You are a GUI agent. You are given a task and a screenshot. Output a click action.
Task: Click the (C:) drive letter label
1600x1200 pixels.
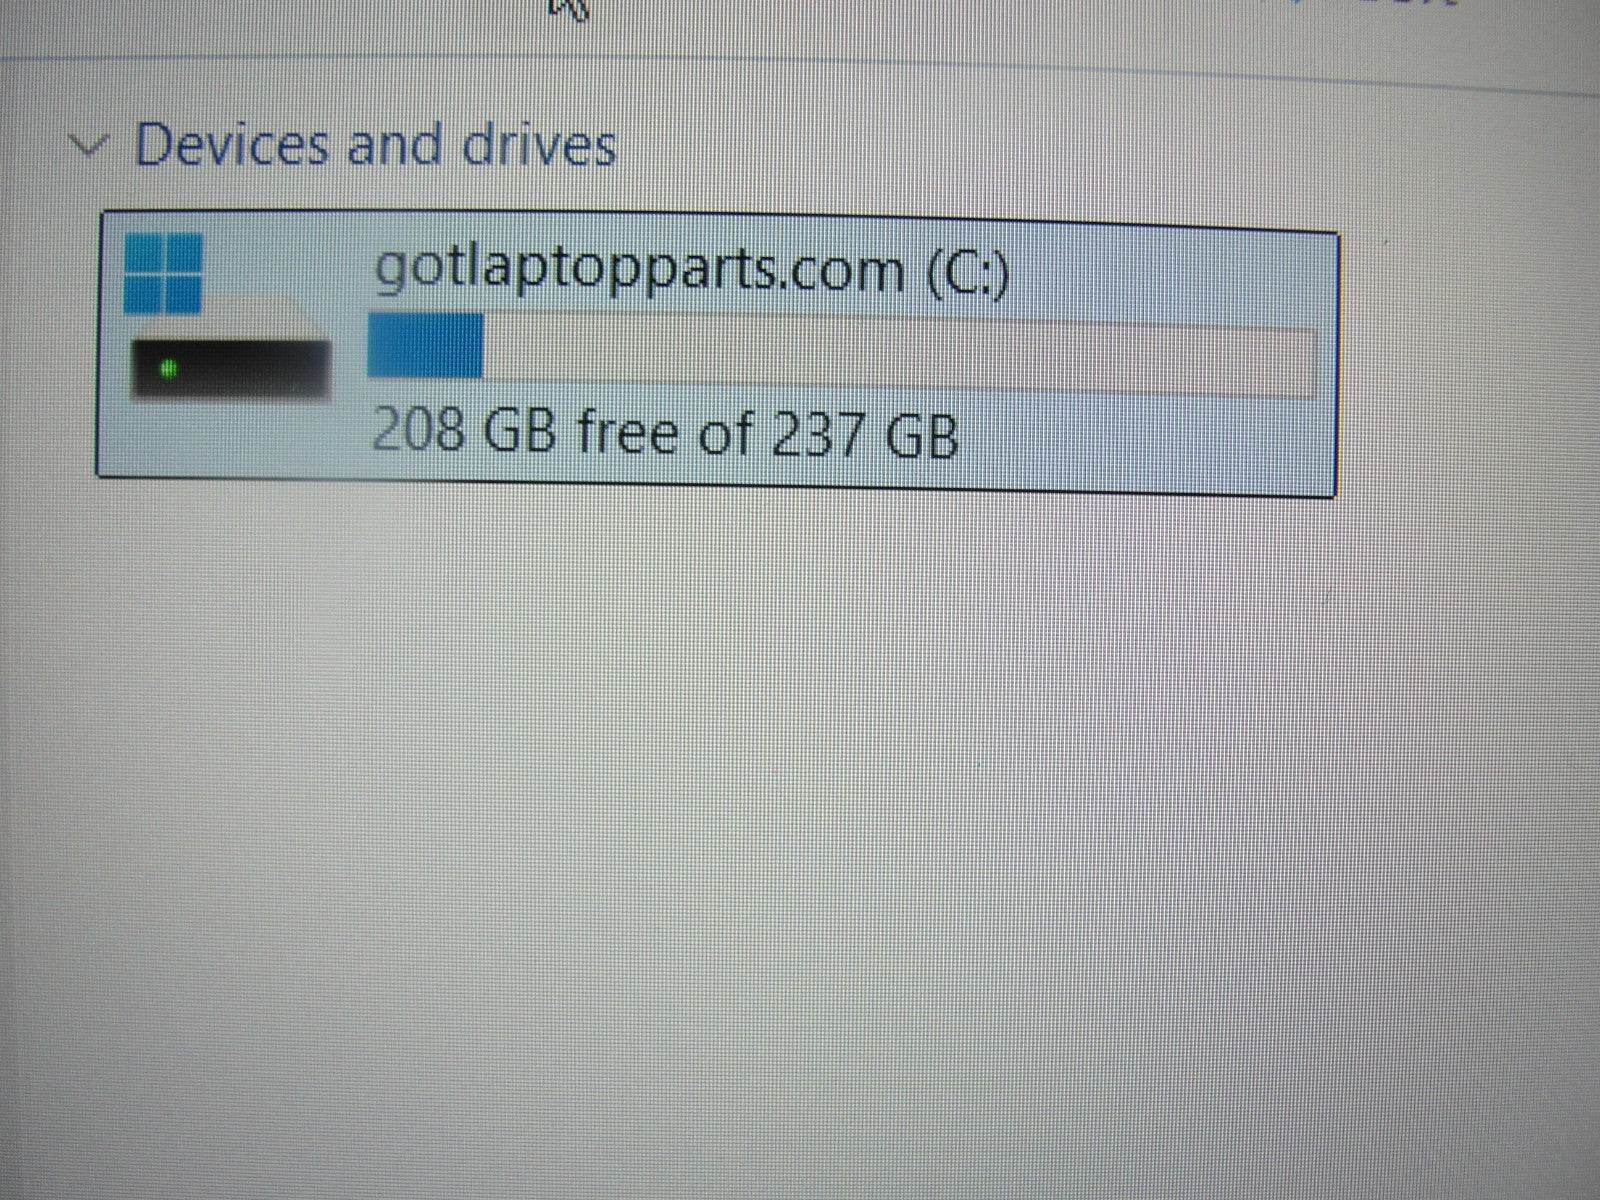tap(968, 272)
